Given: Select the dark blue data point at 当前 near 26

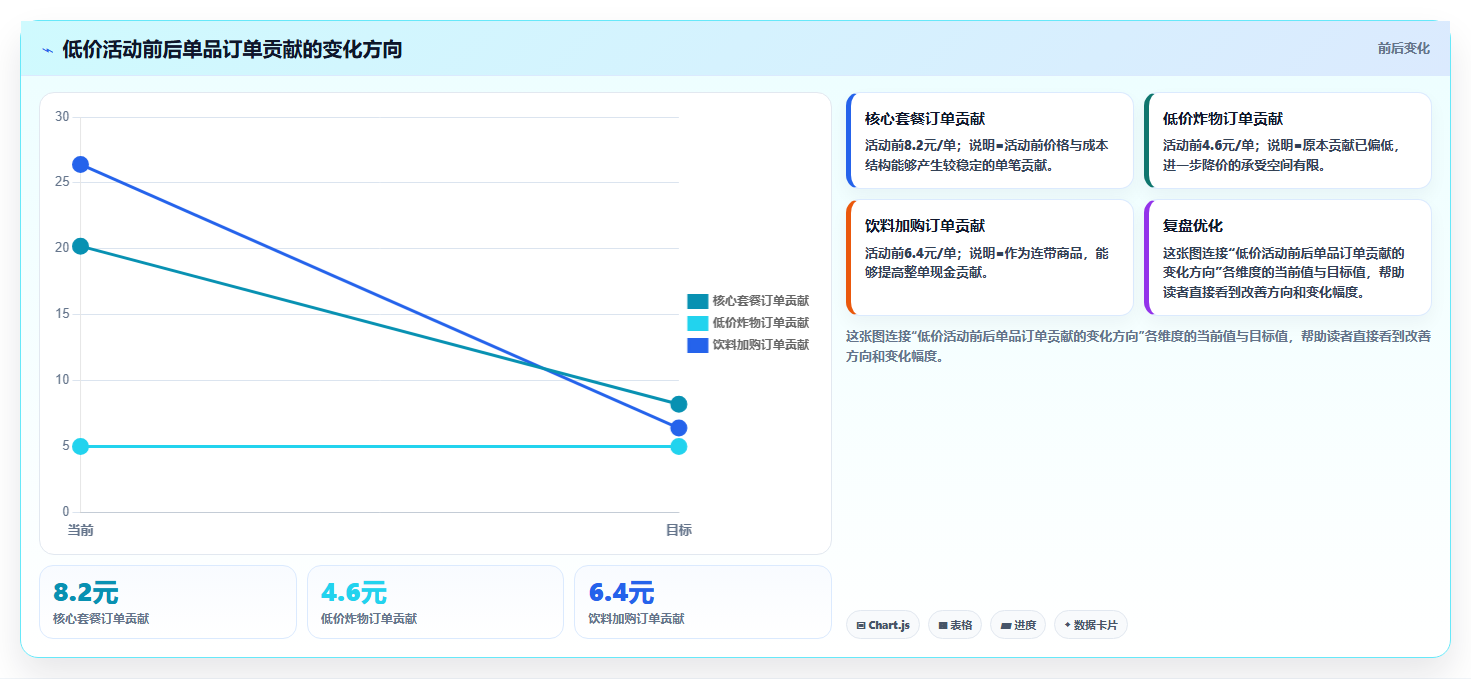Looking at the screenshot, I should coord(80,164).
